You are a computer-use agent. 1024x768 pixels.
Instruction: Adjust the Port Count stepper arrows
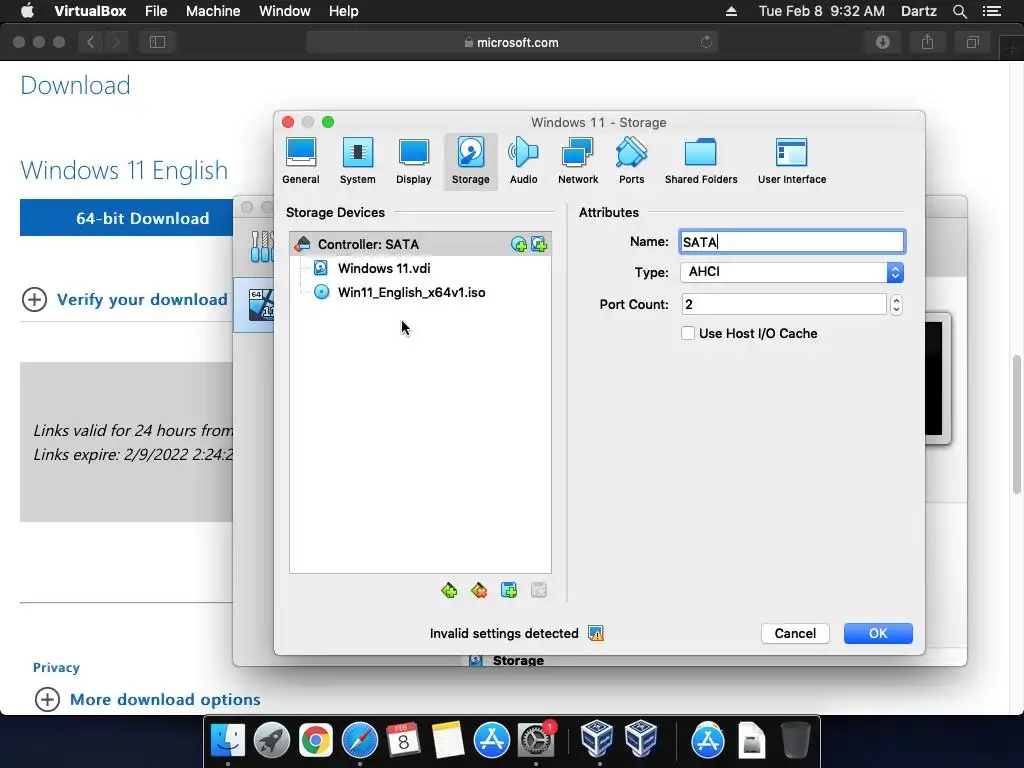pos(896,304)
